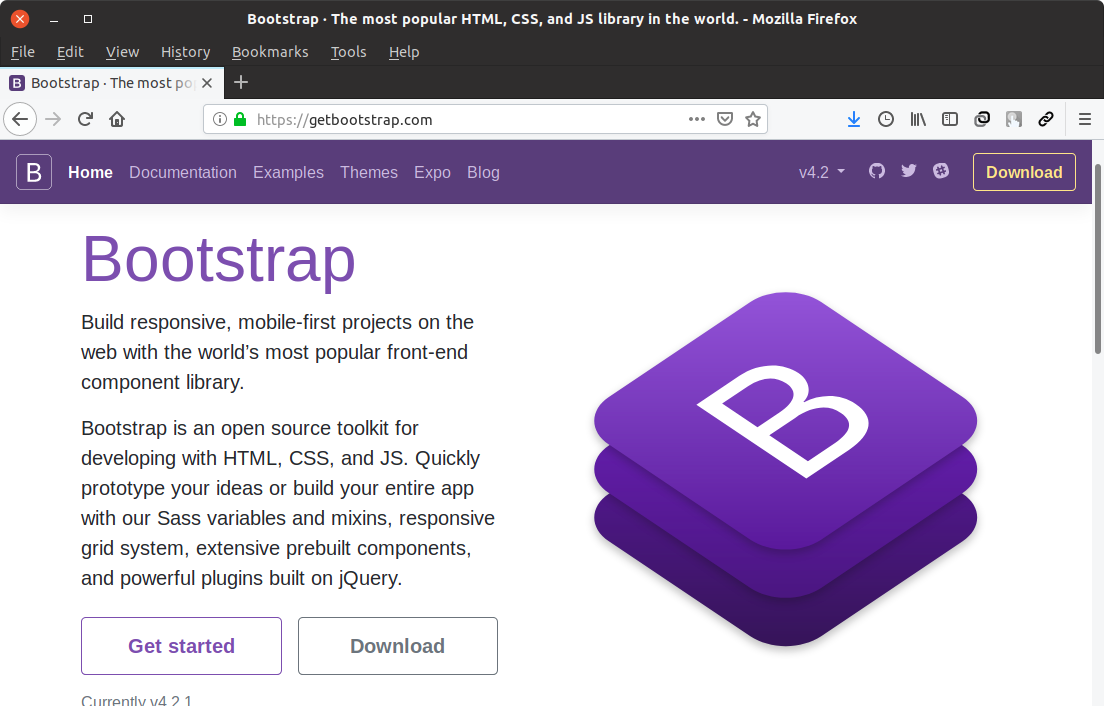Open the Help menu

coord(404,52)
